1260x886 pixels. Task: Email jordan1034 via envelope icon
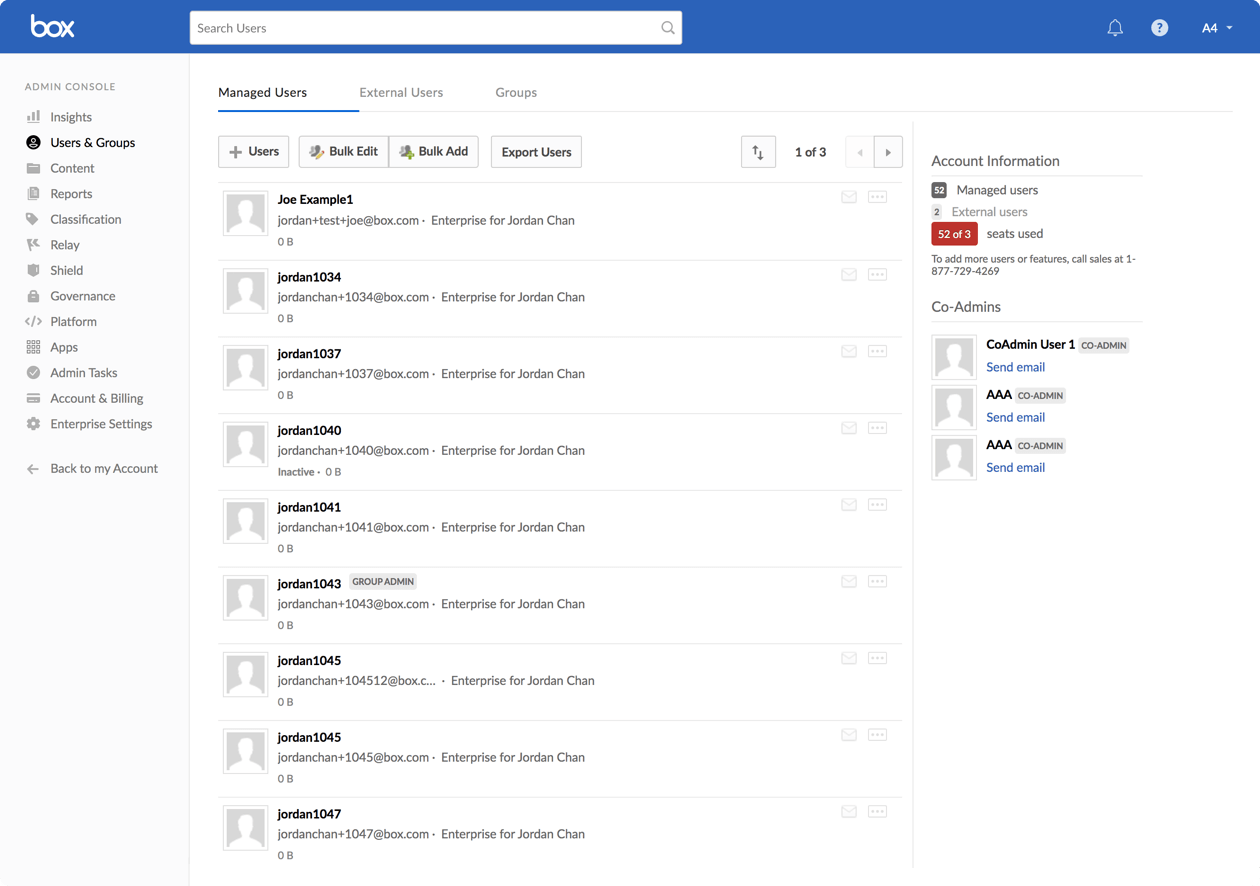click(x=849, y=274)
